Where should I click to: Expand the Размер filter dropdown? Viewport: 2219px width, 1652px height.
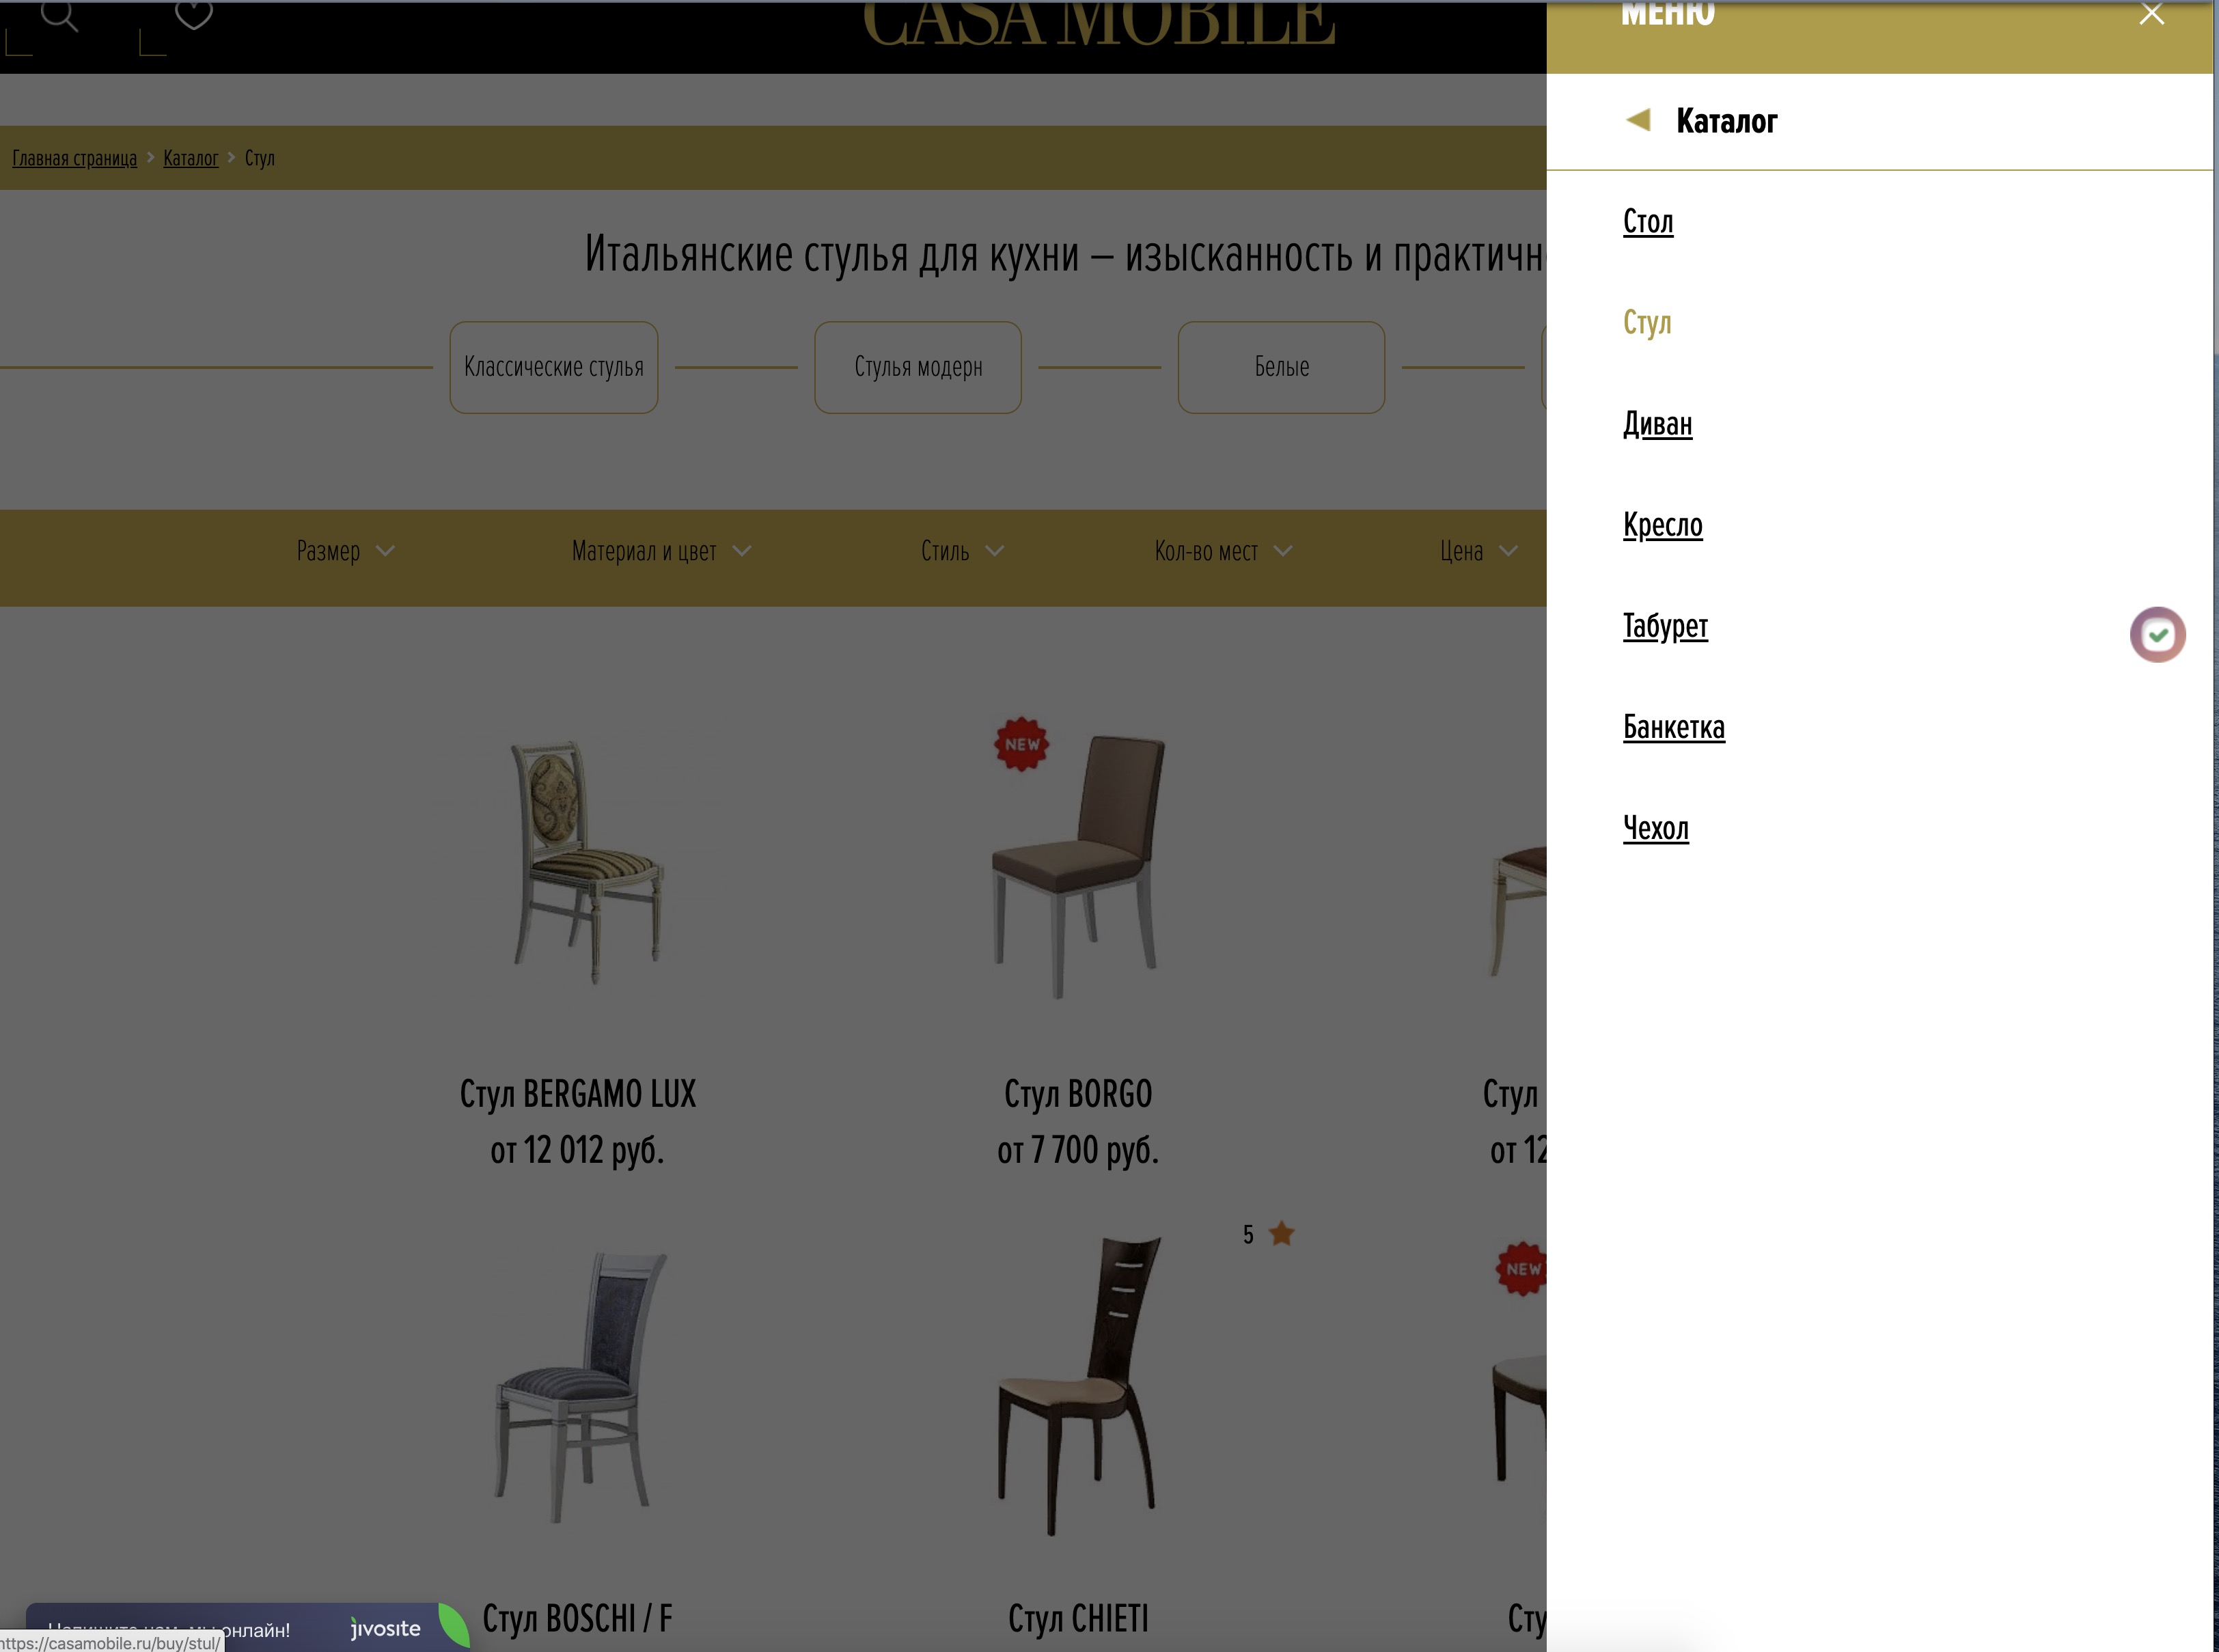[345, 551]
